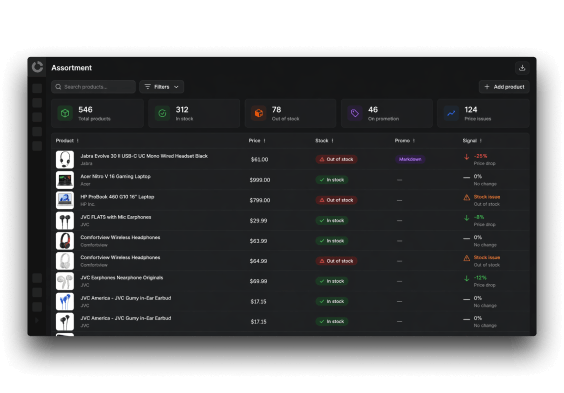Select the On promotion tag icon
This screenshot has height=393, width=564.
355,113
